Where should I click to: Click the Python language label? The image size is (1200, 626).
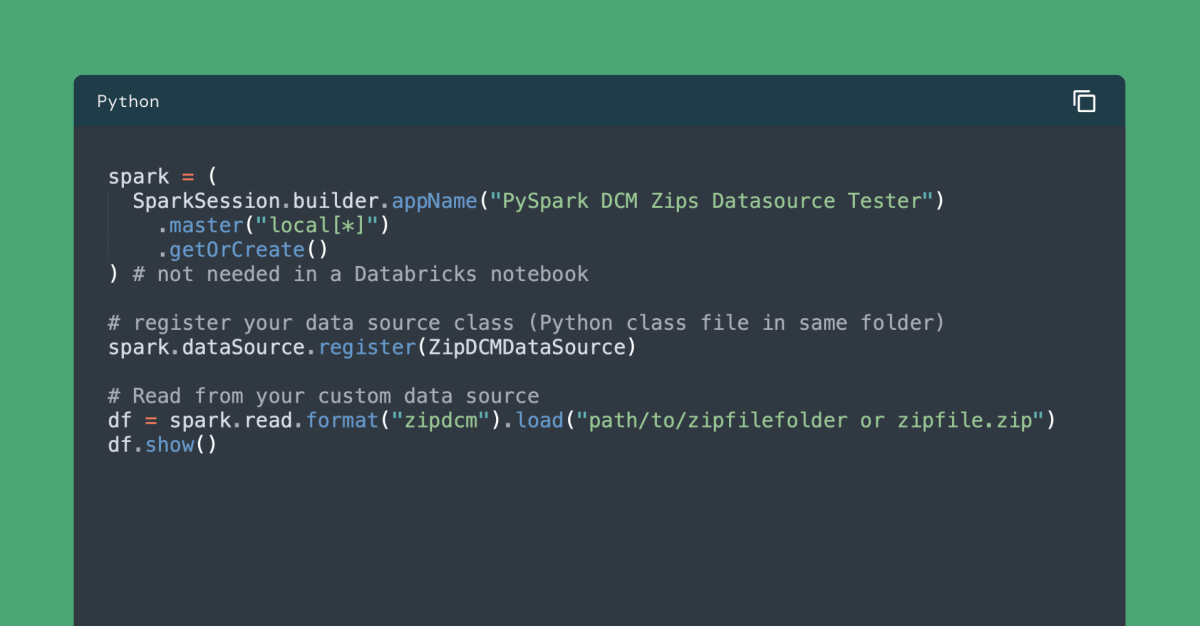tap(128, 102)
